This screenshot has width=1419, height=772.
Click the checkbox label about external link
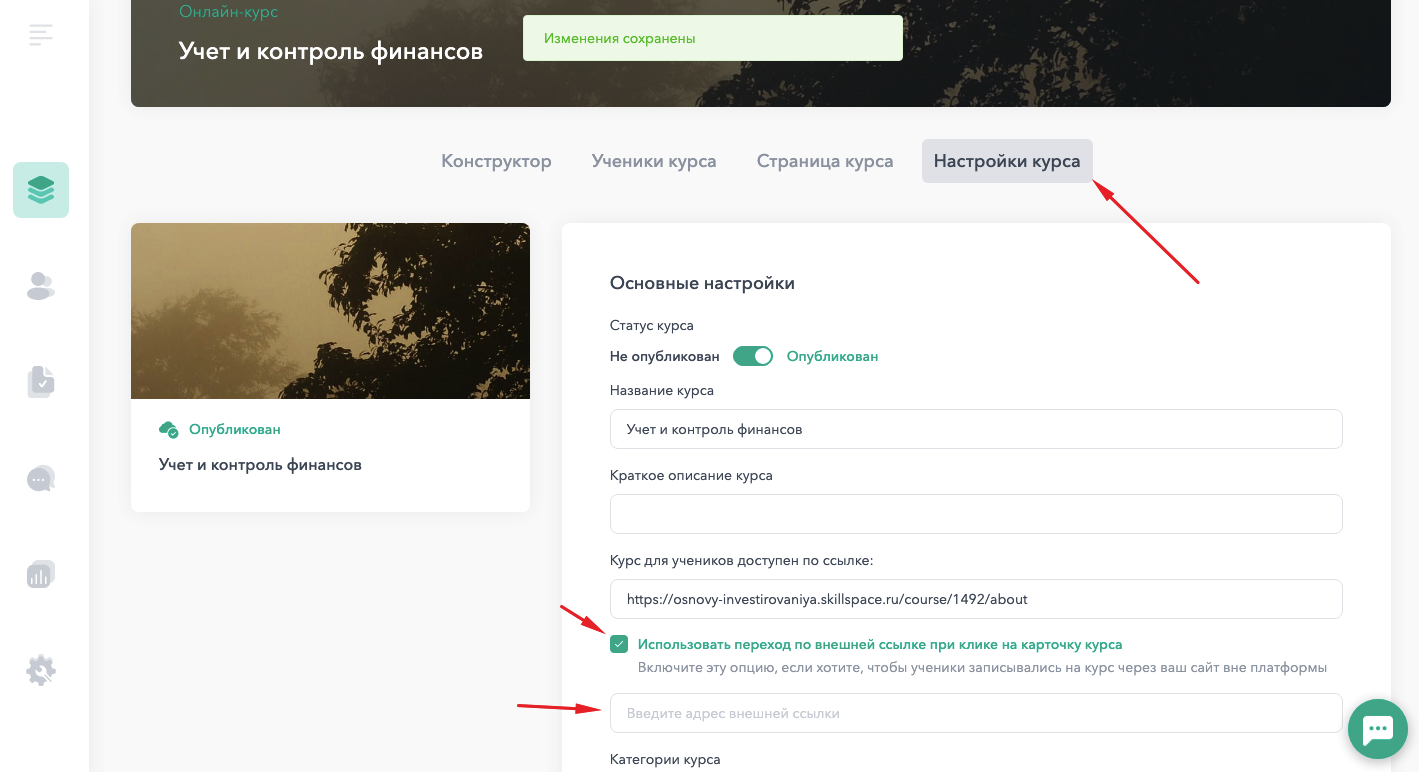(880, 644)
